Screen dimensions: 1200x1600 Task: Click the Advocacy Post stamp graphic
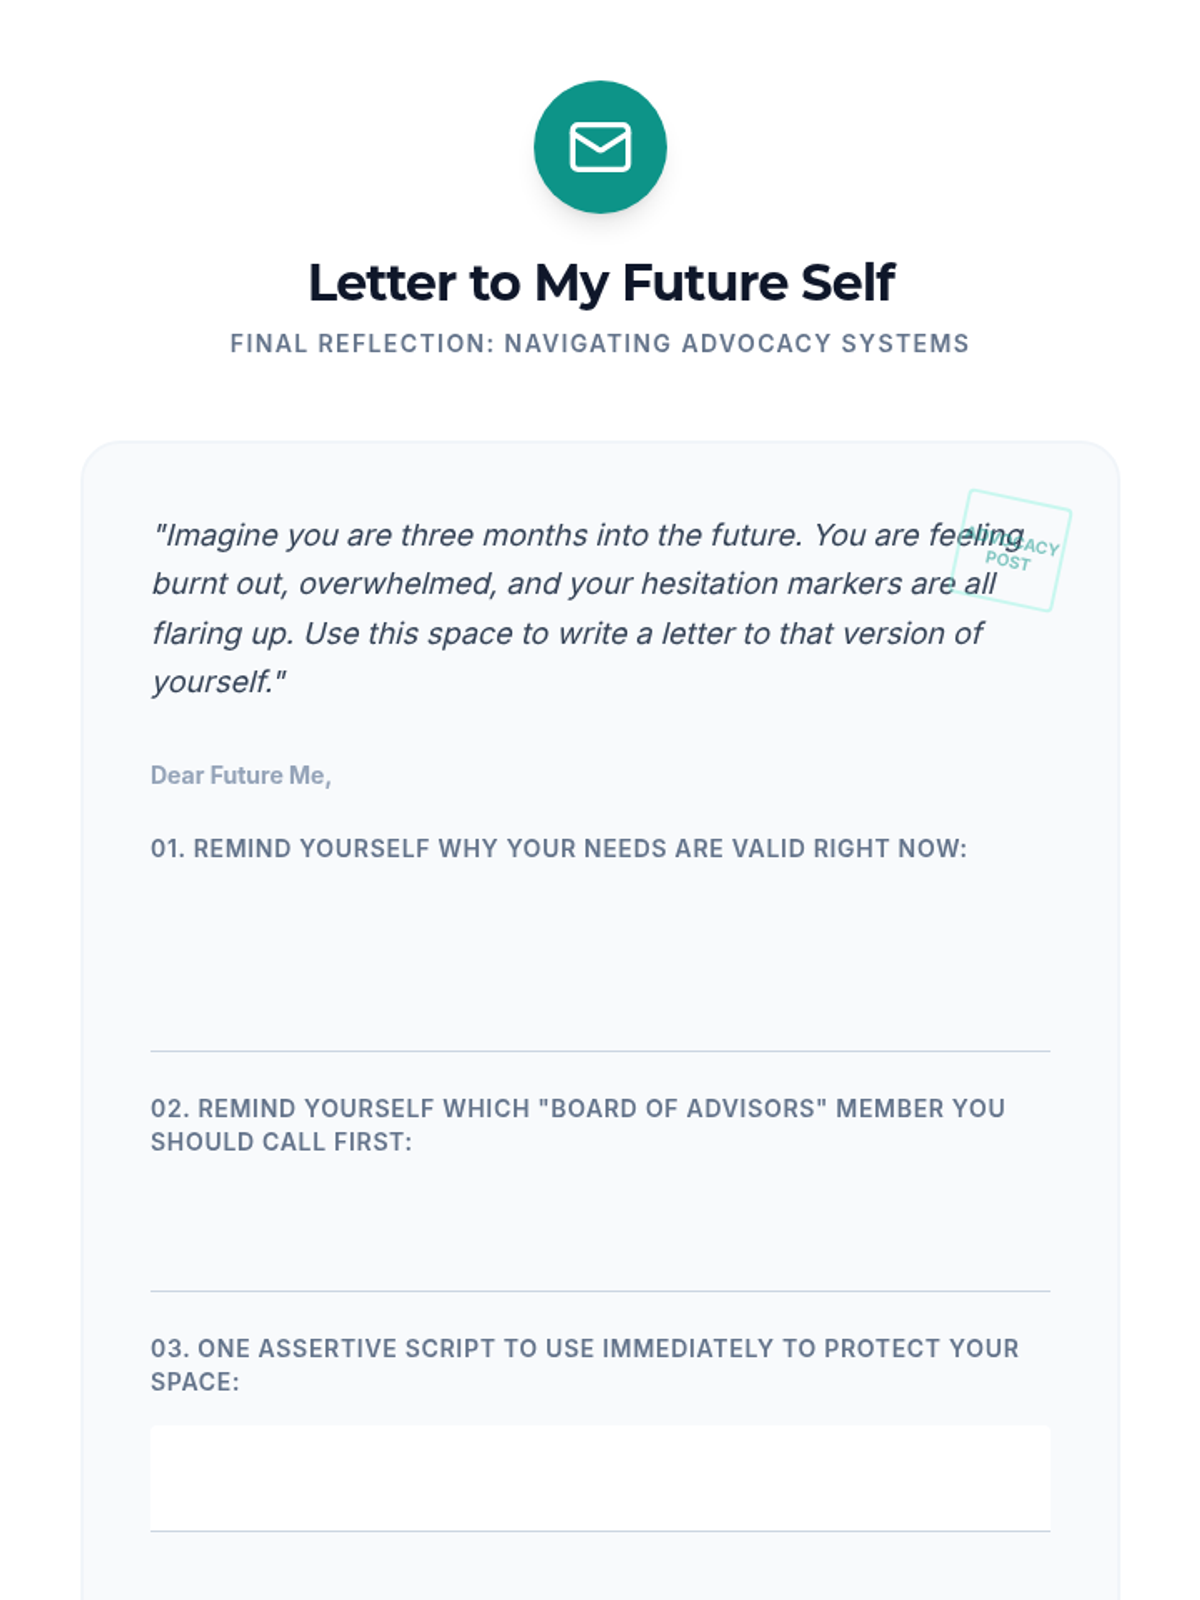pyautogui.click(x=1011, y=550)
